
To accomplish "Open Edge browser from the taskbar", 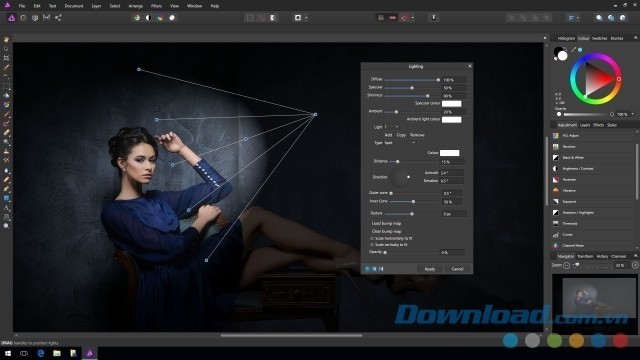I will pyautogui.click(x=40, y=353).
